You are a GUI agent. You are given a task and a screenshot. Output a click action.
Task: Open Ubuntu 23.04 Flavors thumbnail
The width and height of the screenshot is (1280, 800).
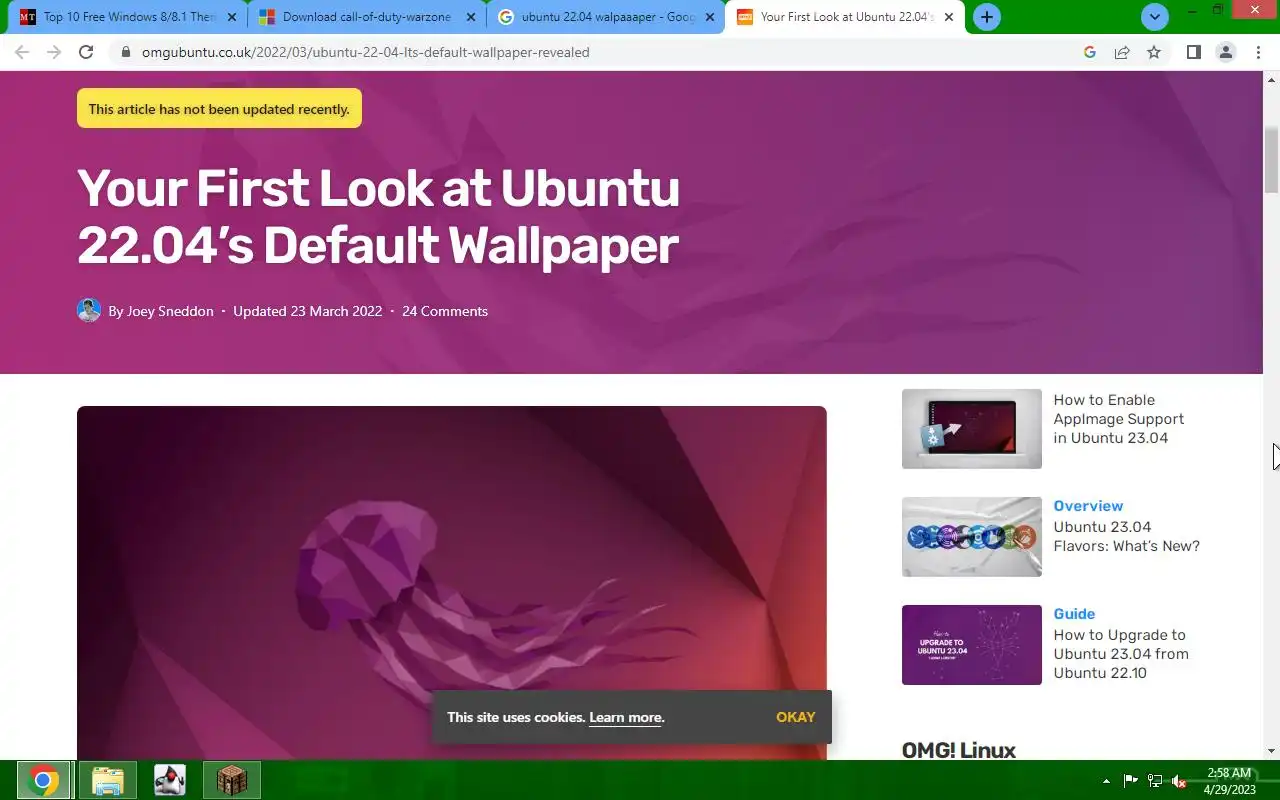coord(972,537)
